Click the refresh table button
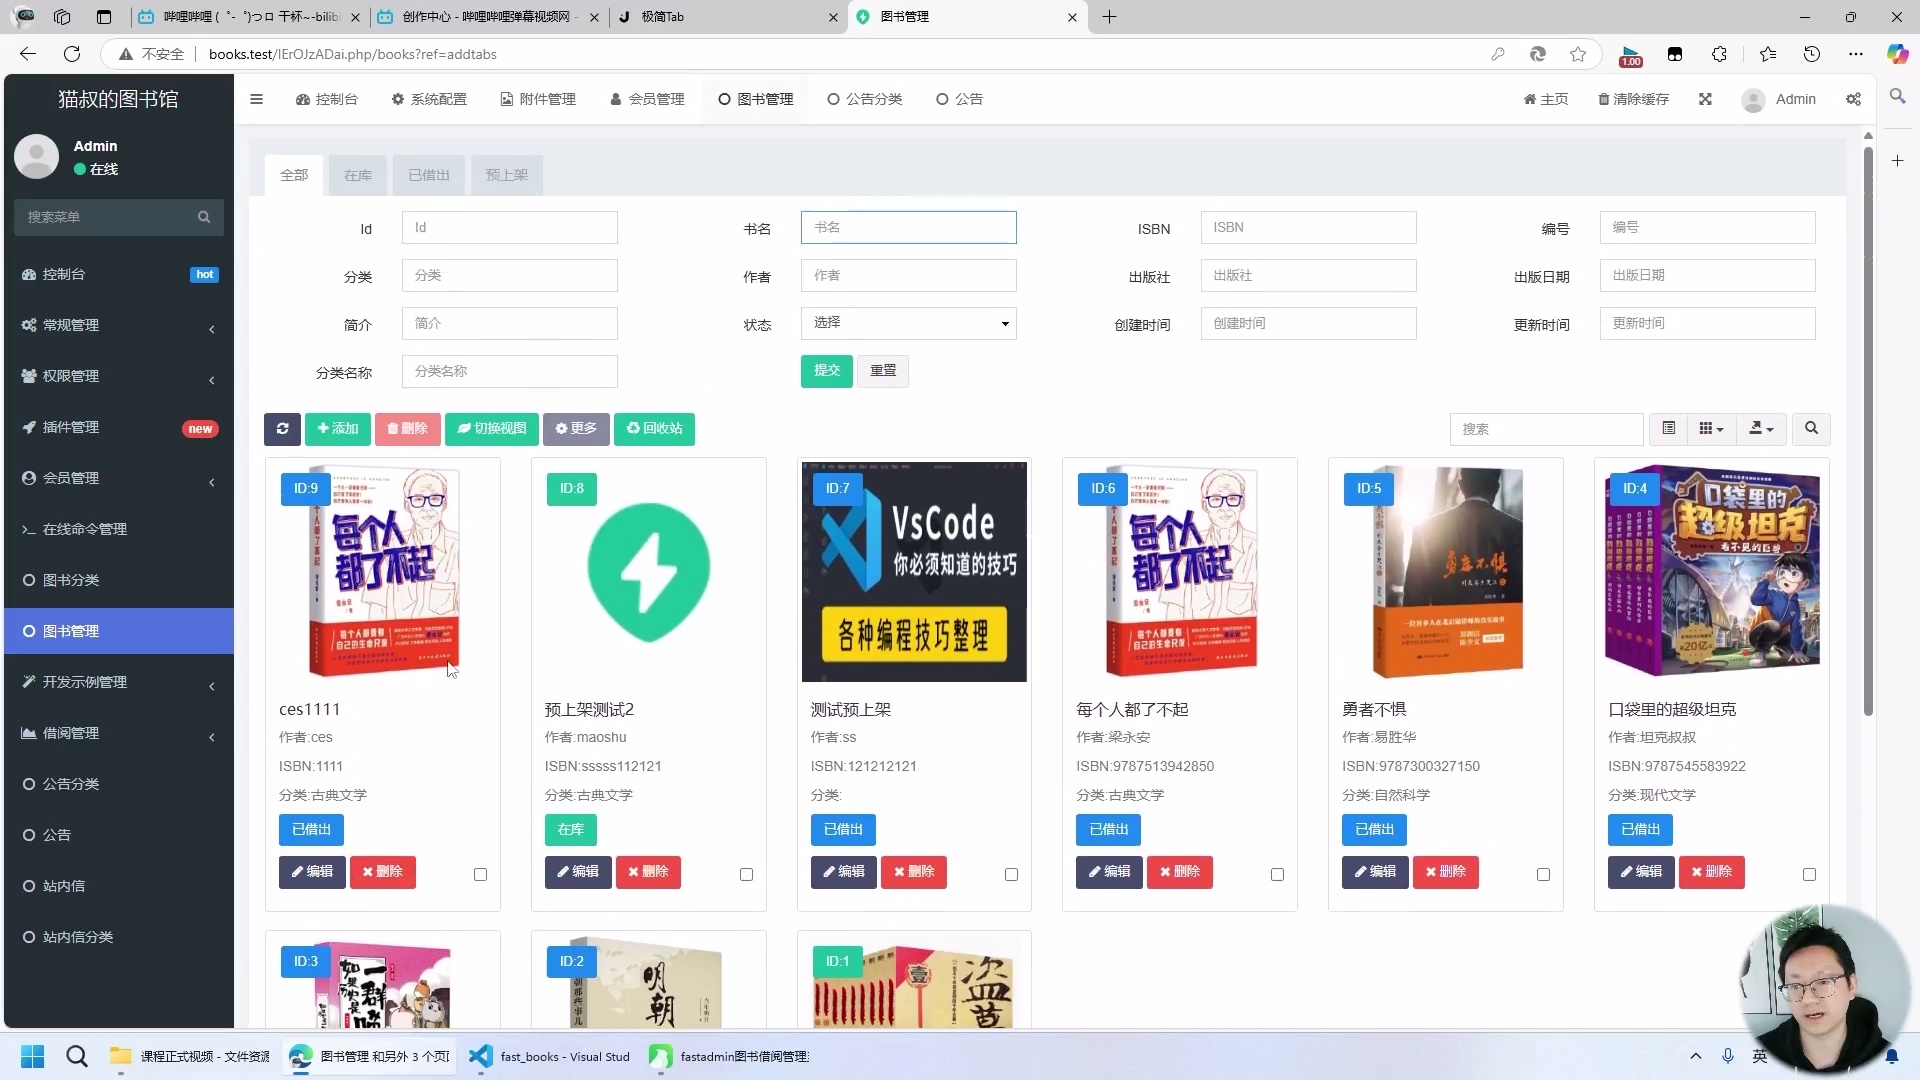Screen dimensions: 1920x1080 [x=282, y=429]
